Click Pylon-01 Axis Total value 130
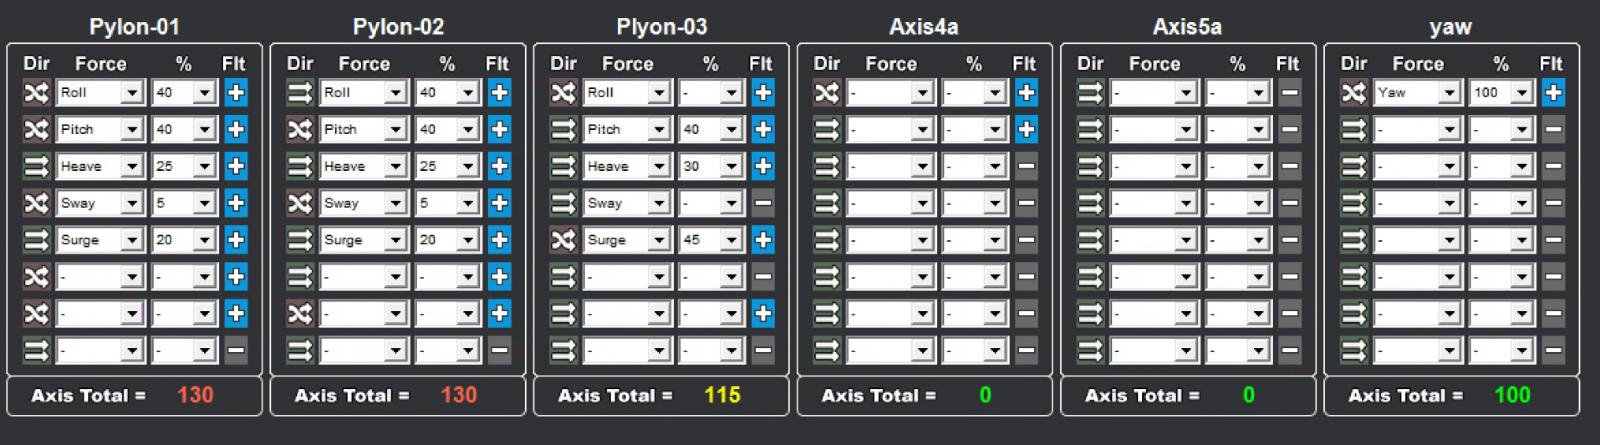This screenshot has width=1600, height=445. tap(195, 395)
